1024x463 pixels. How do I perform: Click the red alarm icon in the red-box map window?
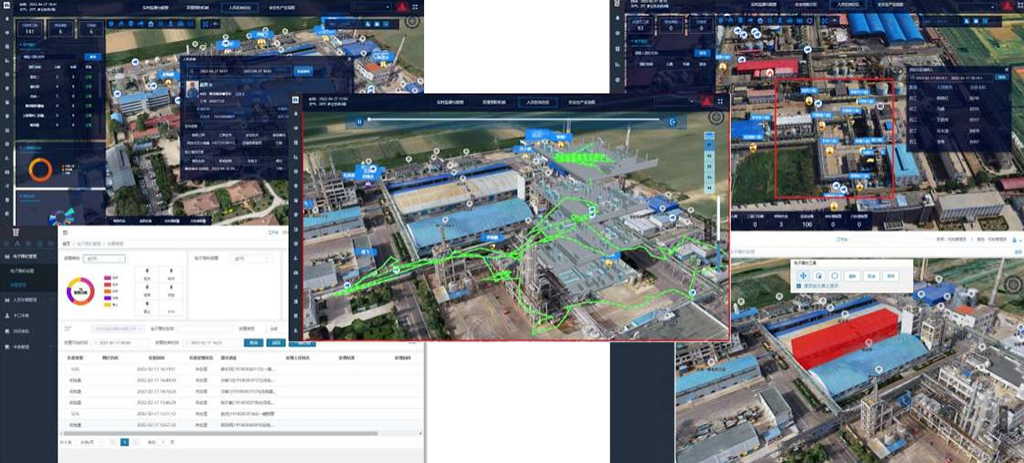pos(1006,6)
